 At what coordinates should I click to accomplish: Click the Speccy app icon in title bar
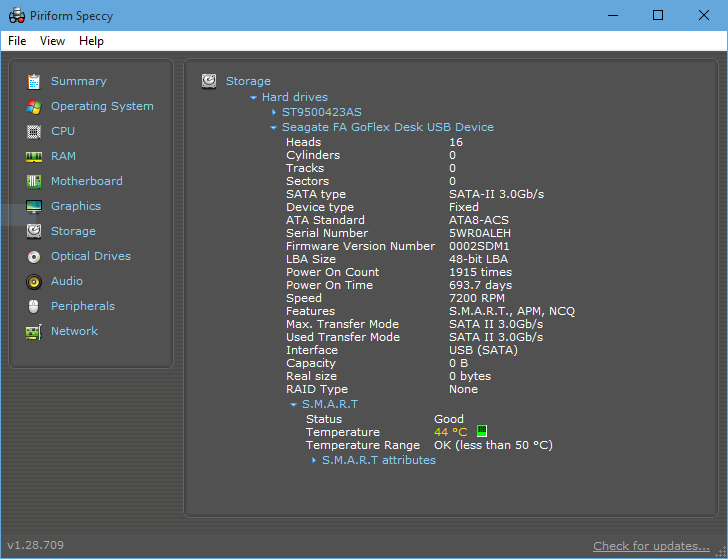point(17,15)
